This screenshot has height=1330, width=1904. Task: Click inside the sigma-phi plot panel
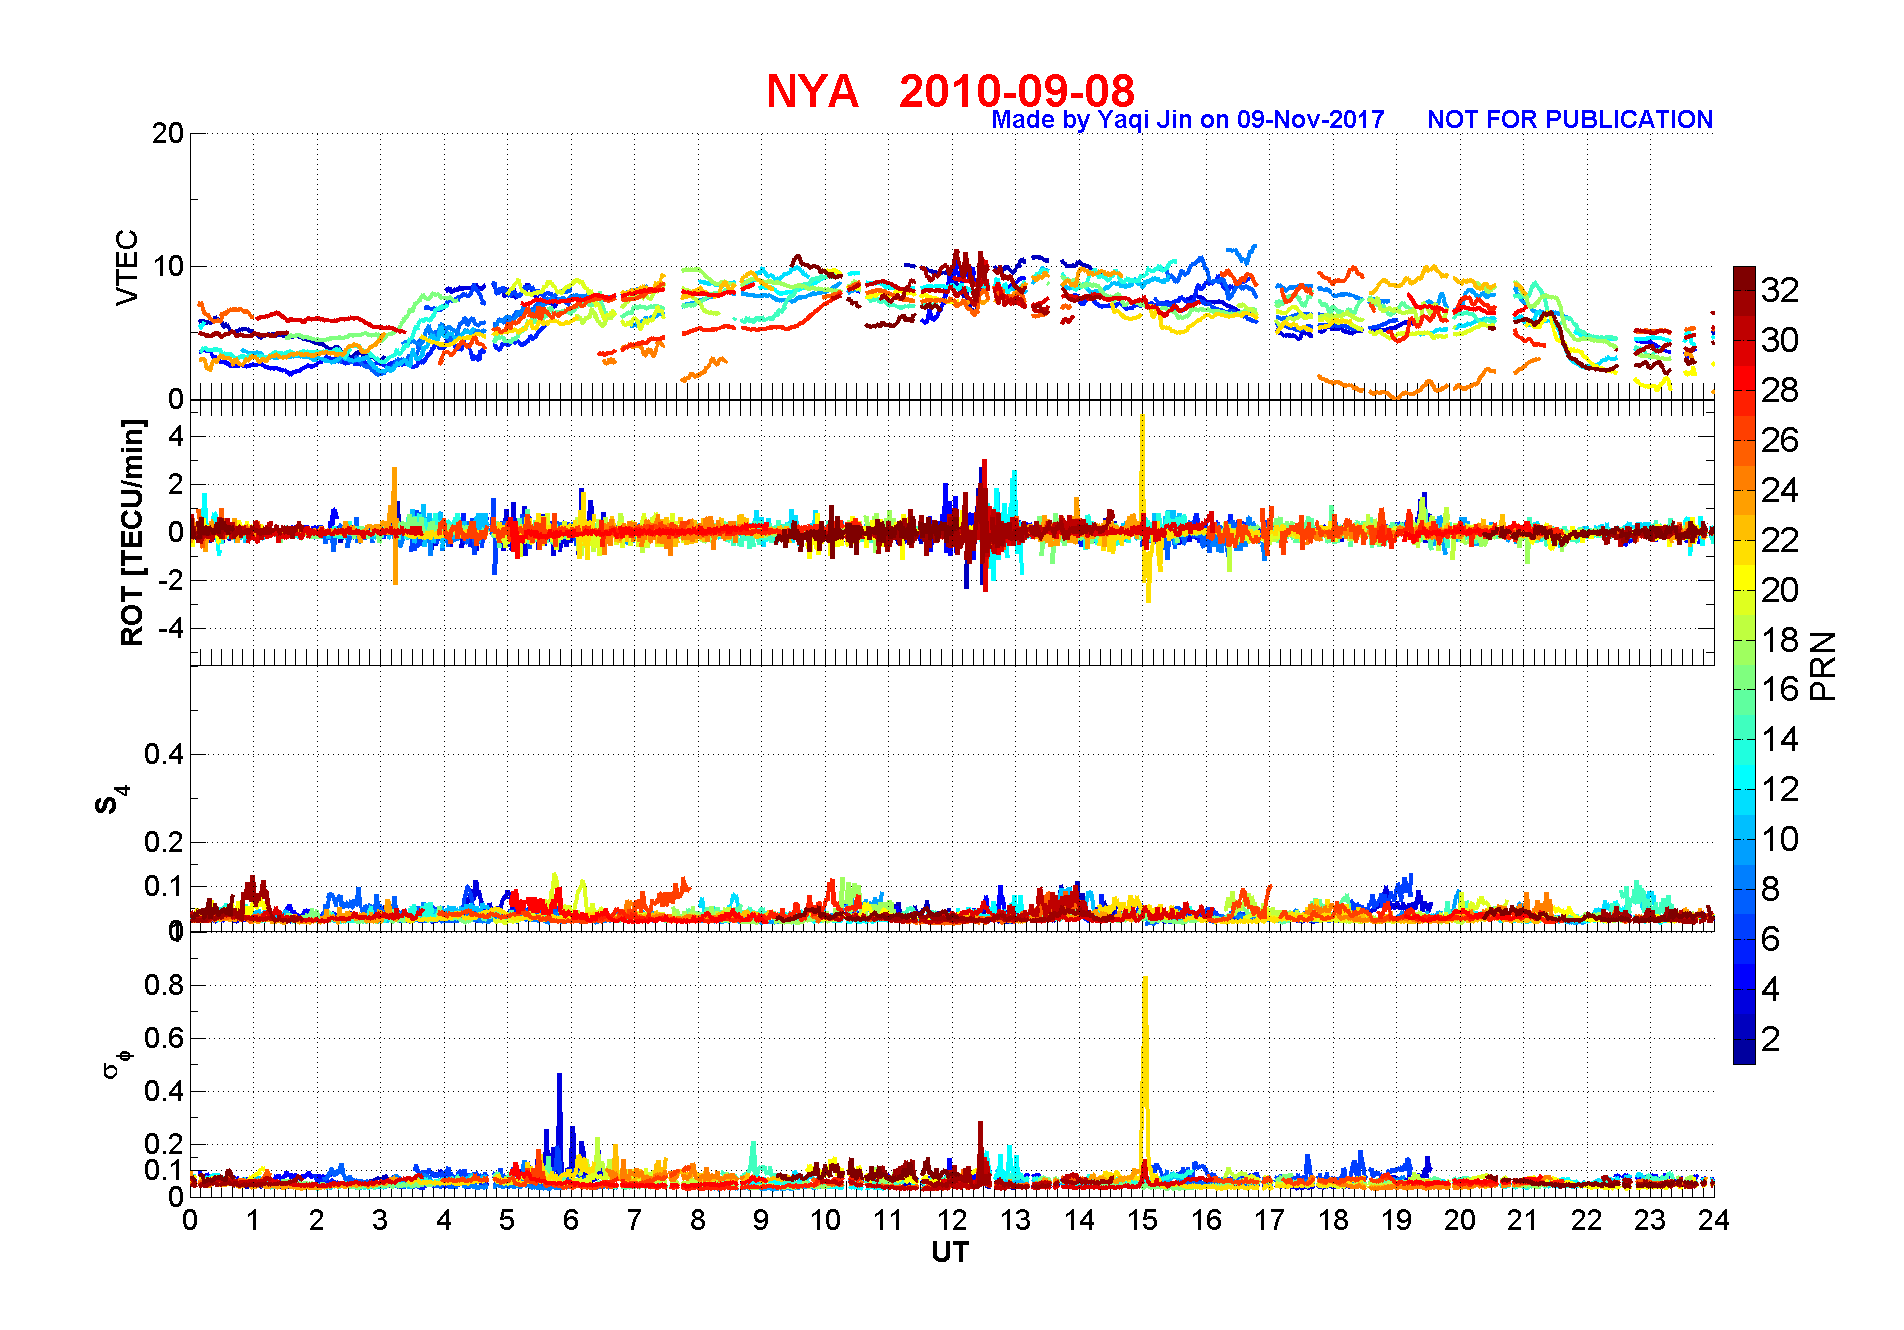click(952, 1064)
